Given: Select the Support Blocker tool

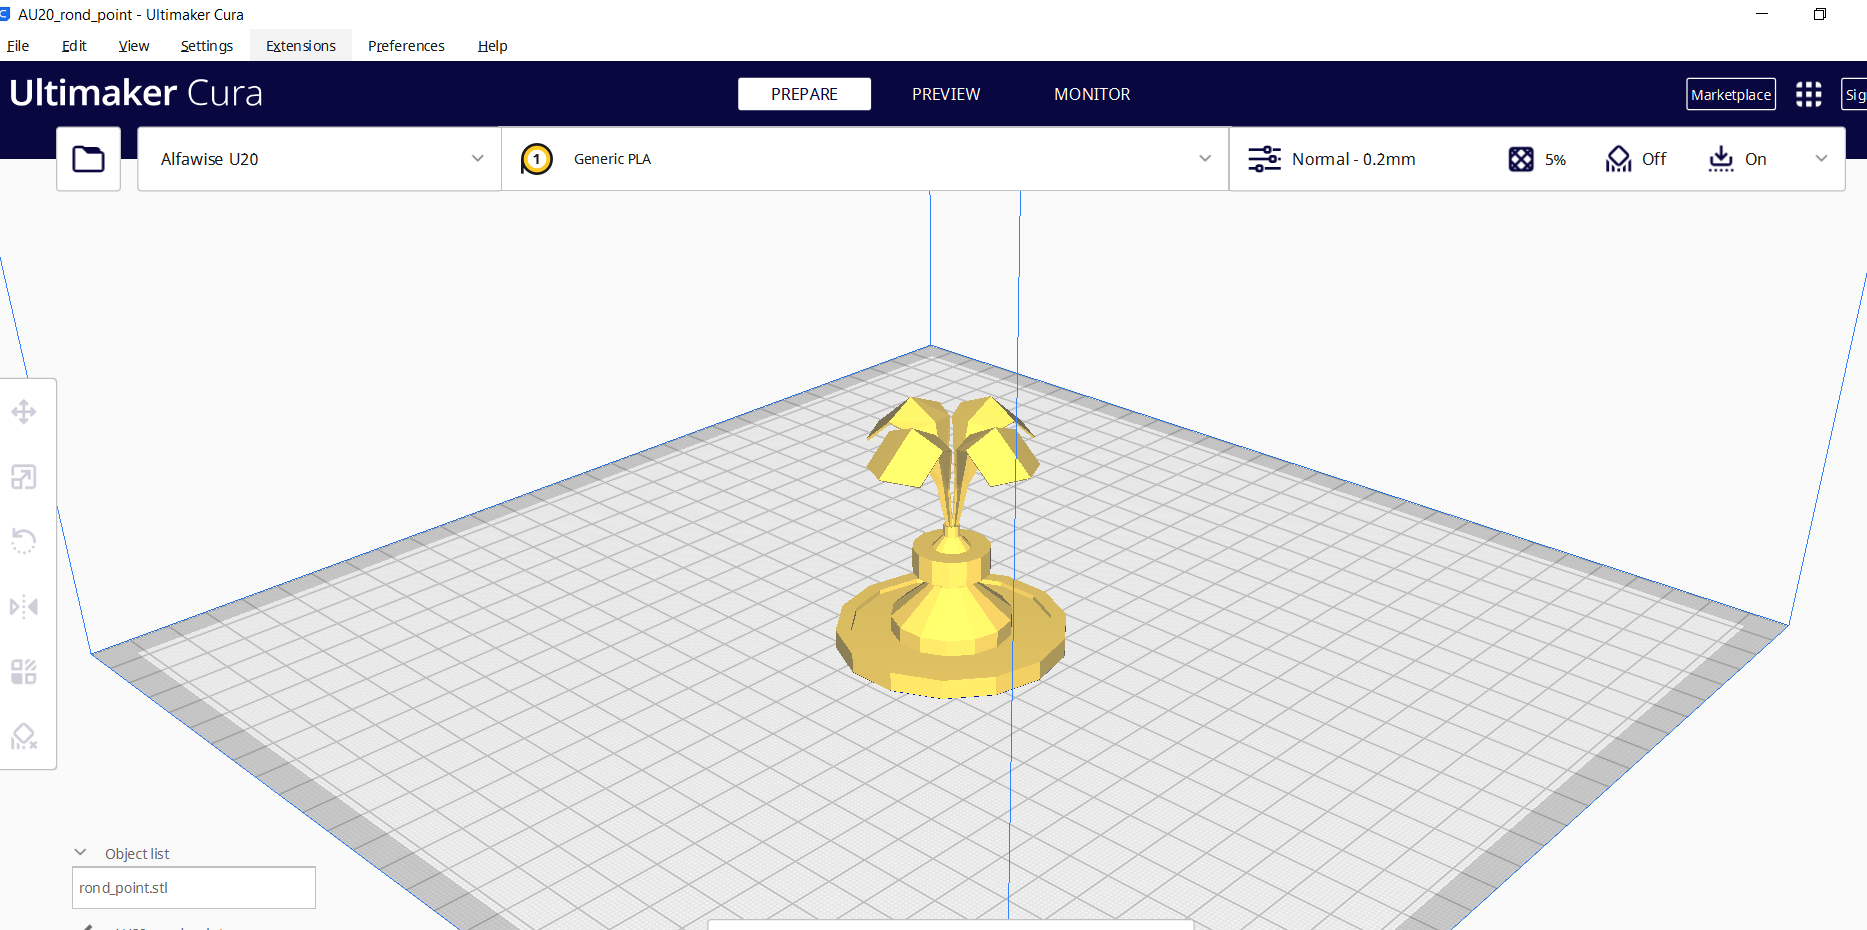Looking at the screenshot, I should point(24,737).
